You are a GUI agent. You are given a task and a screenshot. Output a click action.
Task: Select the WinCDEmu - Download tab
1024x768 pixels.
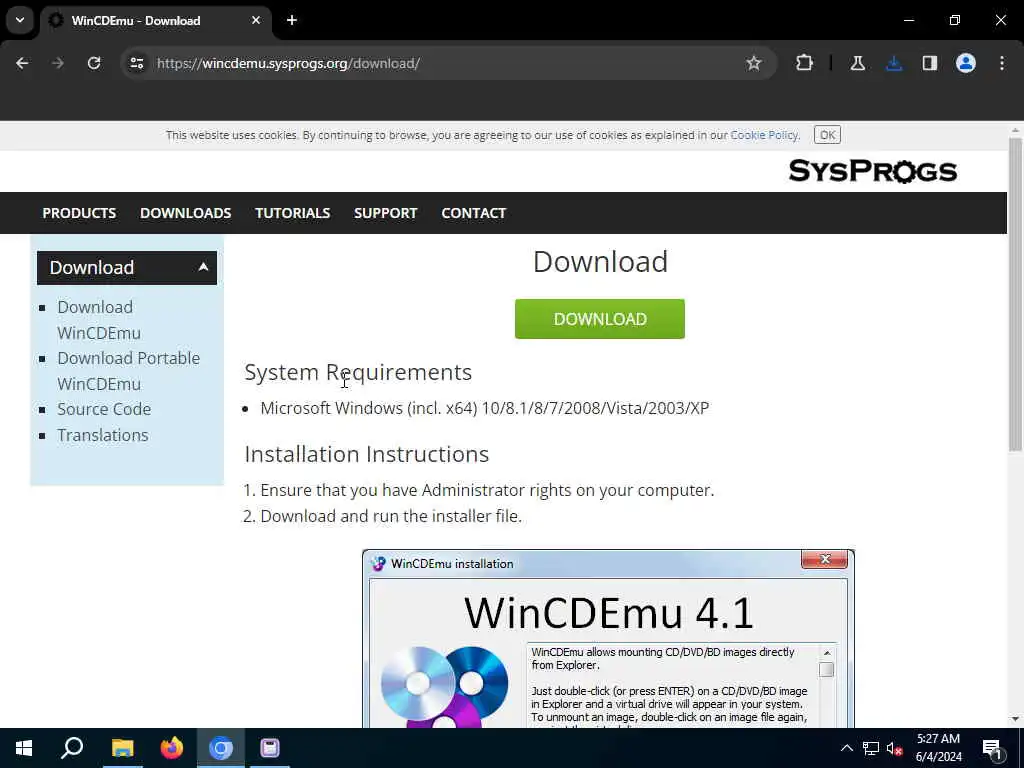point(155,21)
